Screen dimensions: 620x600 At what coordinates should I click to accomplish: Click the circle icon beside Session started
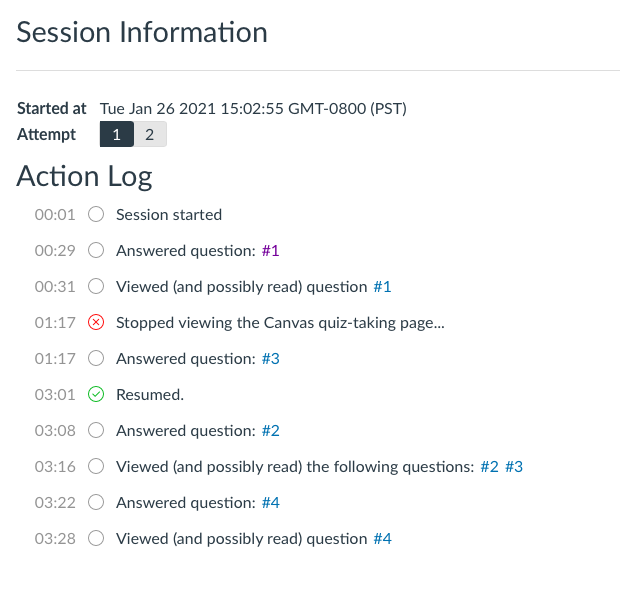[x=96, y=214]
